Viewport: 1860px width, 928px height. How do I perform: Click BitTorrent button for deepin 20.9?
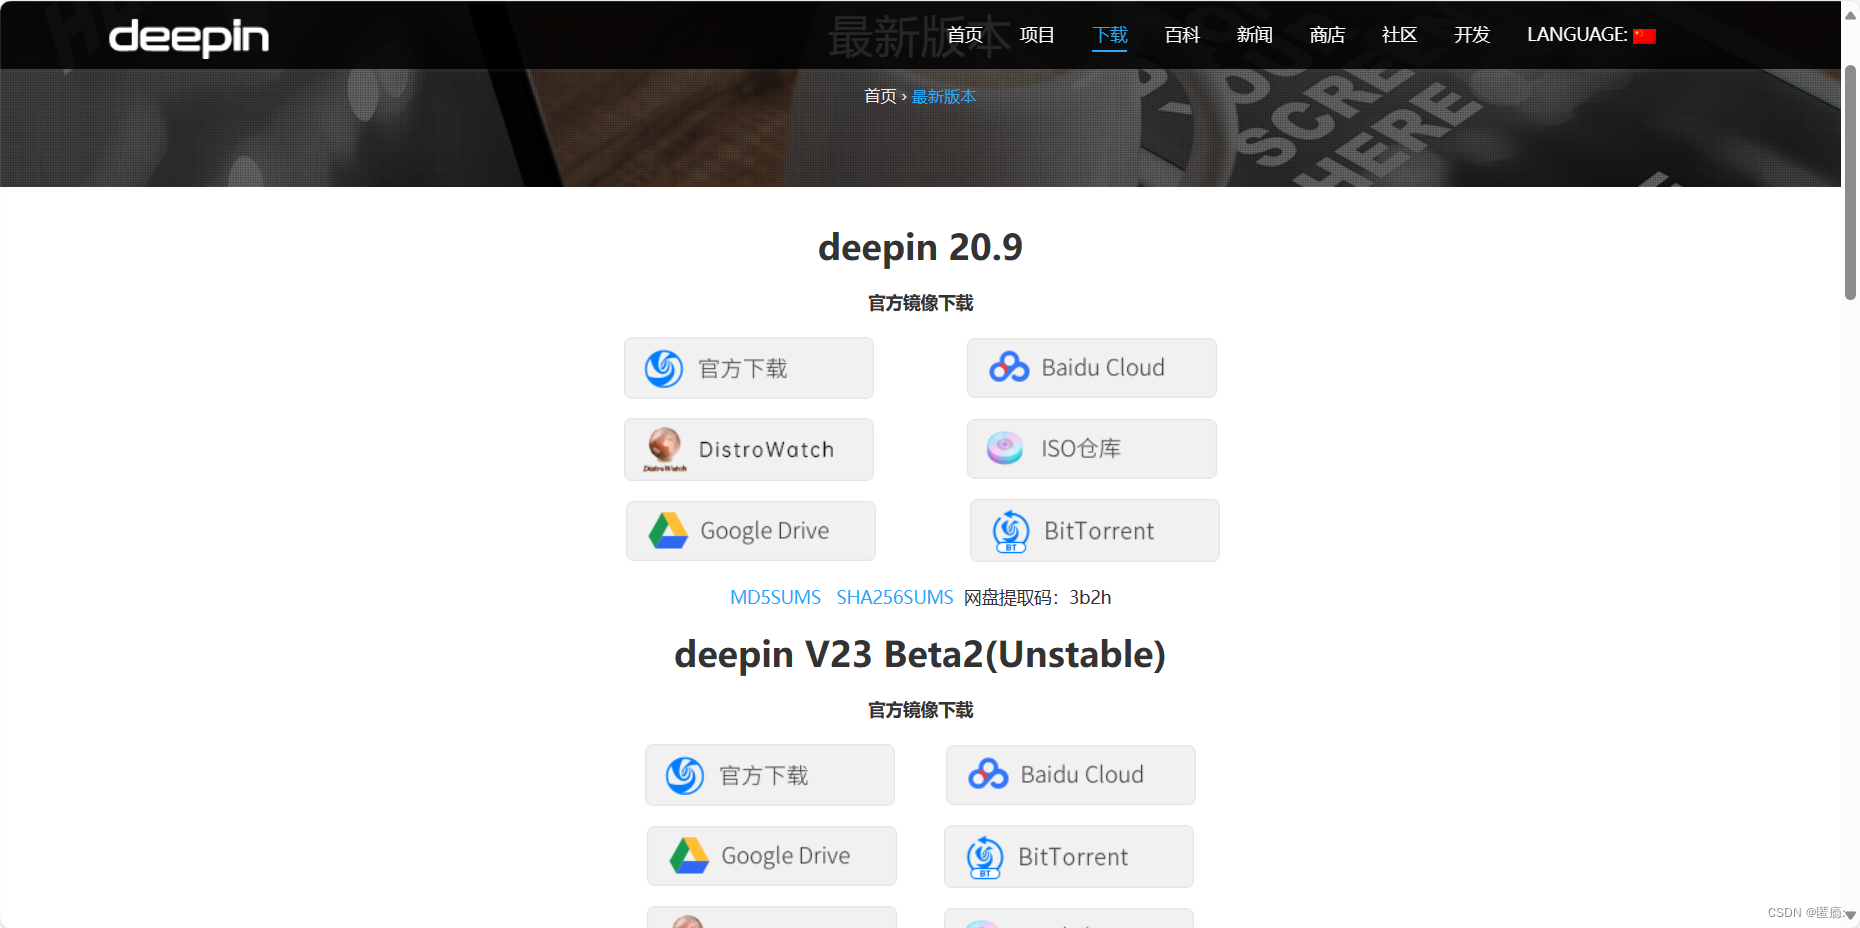click(1095, 531)
